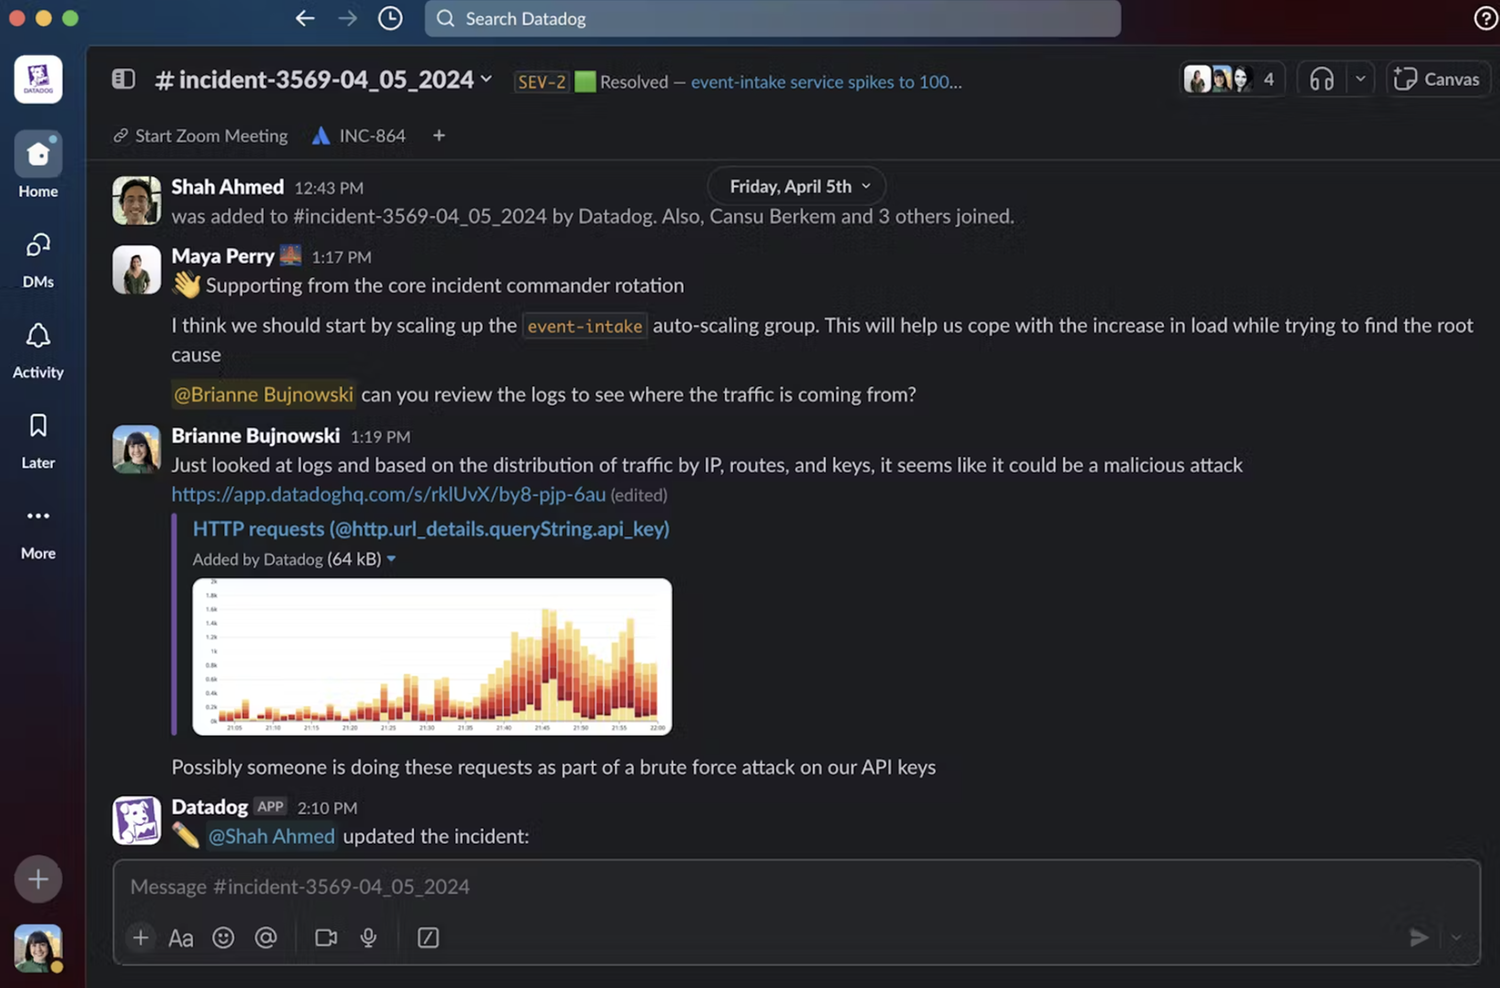Click Start Zoom Meeting bookmark
Image resolution: width=1500 pixels, height=988 pixels.
[200, 136]
